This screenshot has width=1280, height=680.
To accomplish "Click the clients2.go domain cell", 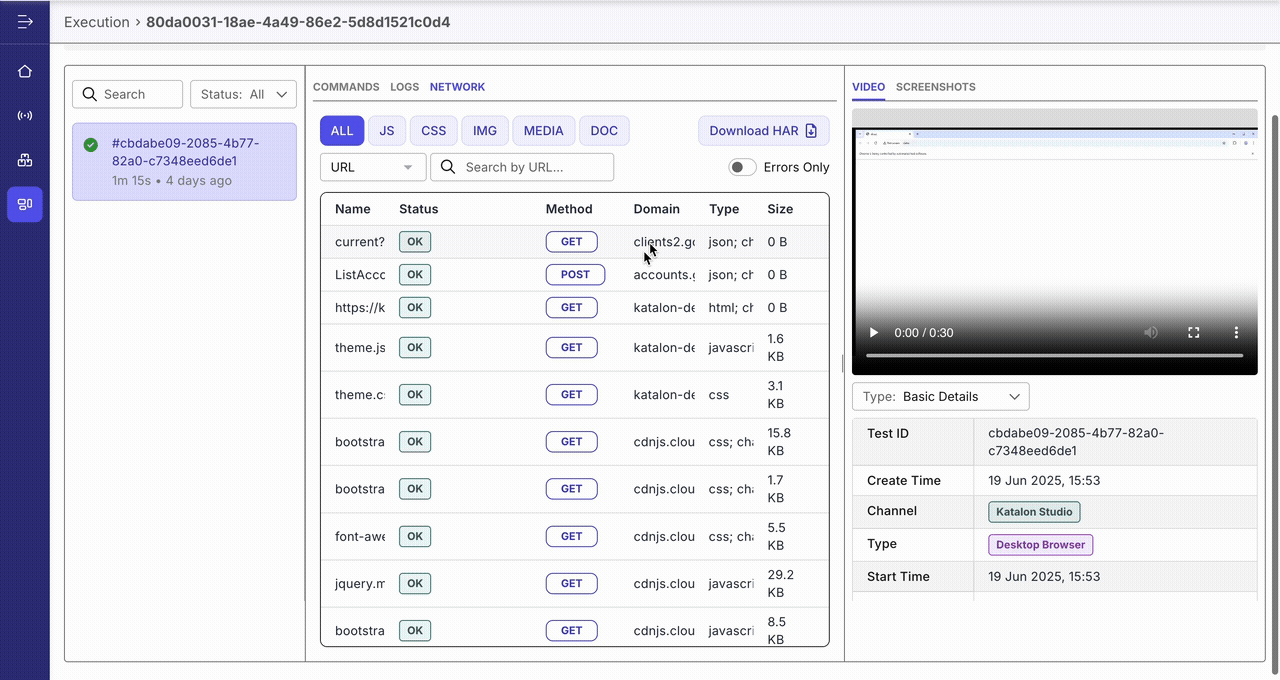I will click(x=664, y=242).
